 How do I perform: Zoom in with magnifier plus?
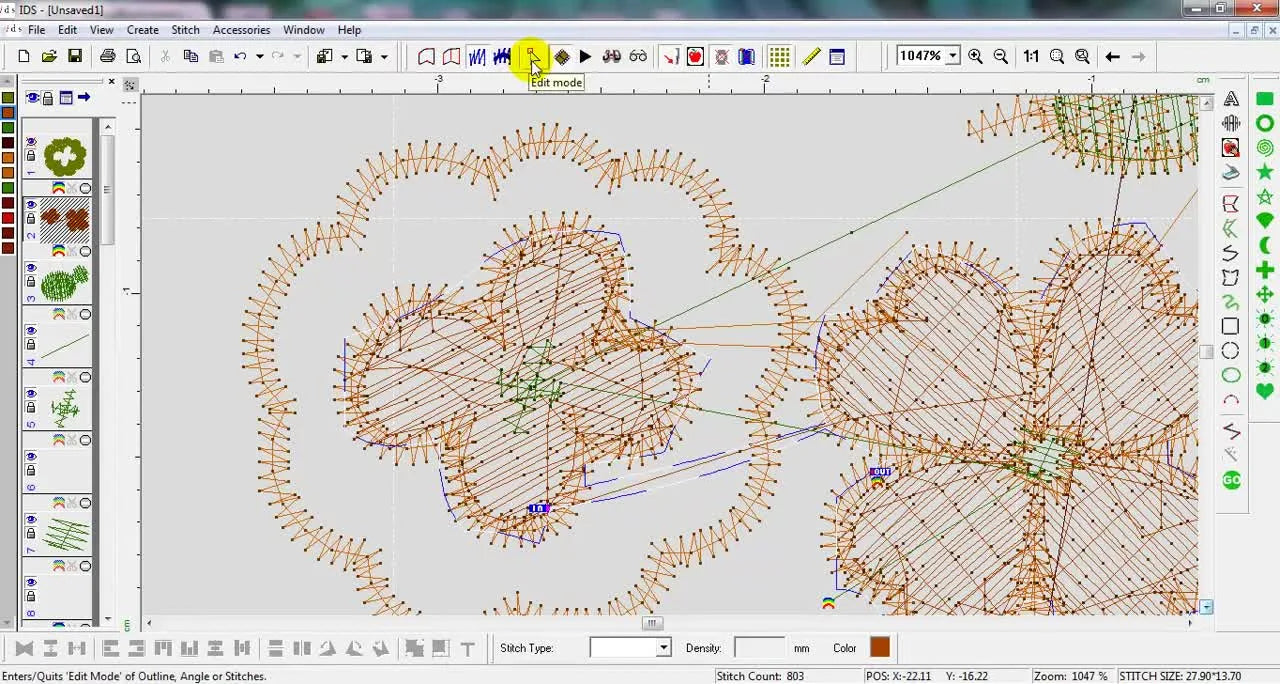click(975, 57)
